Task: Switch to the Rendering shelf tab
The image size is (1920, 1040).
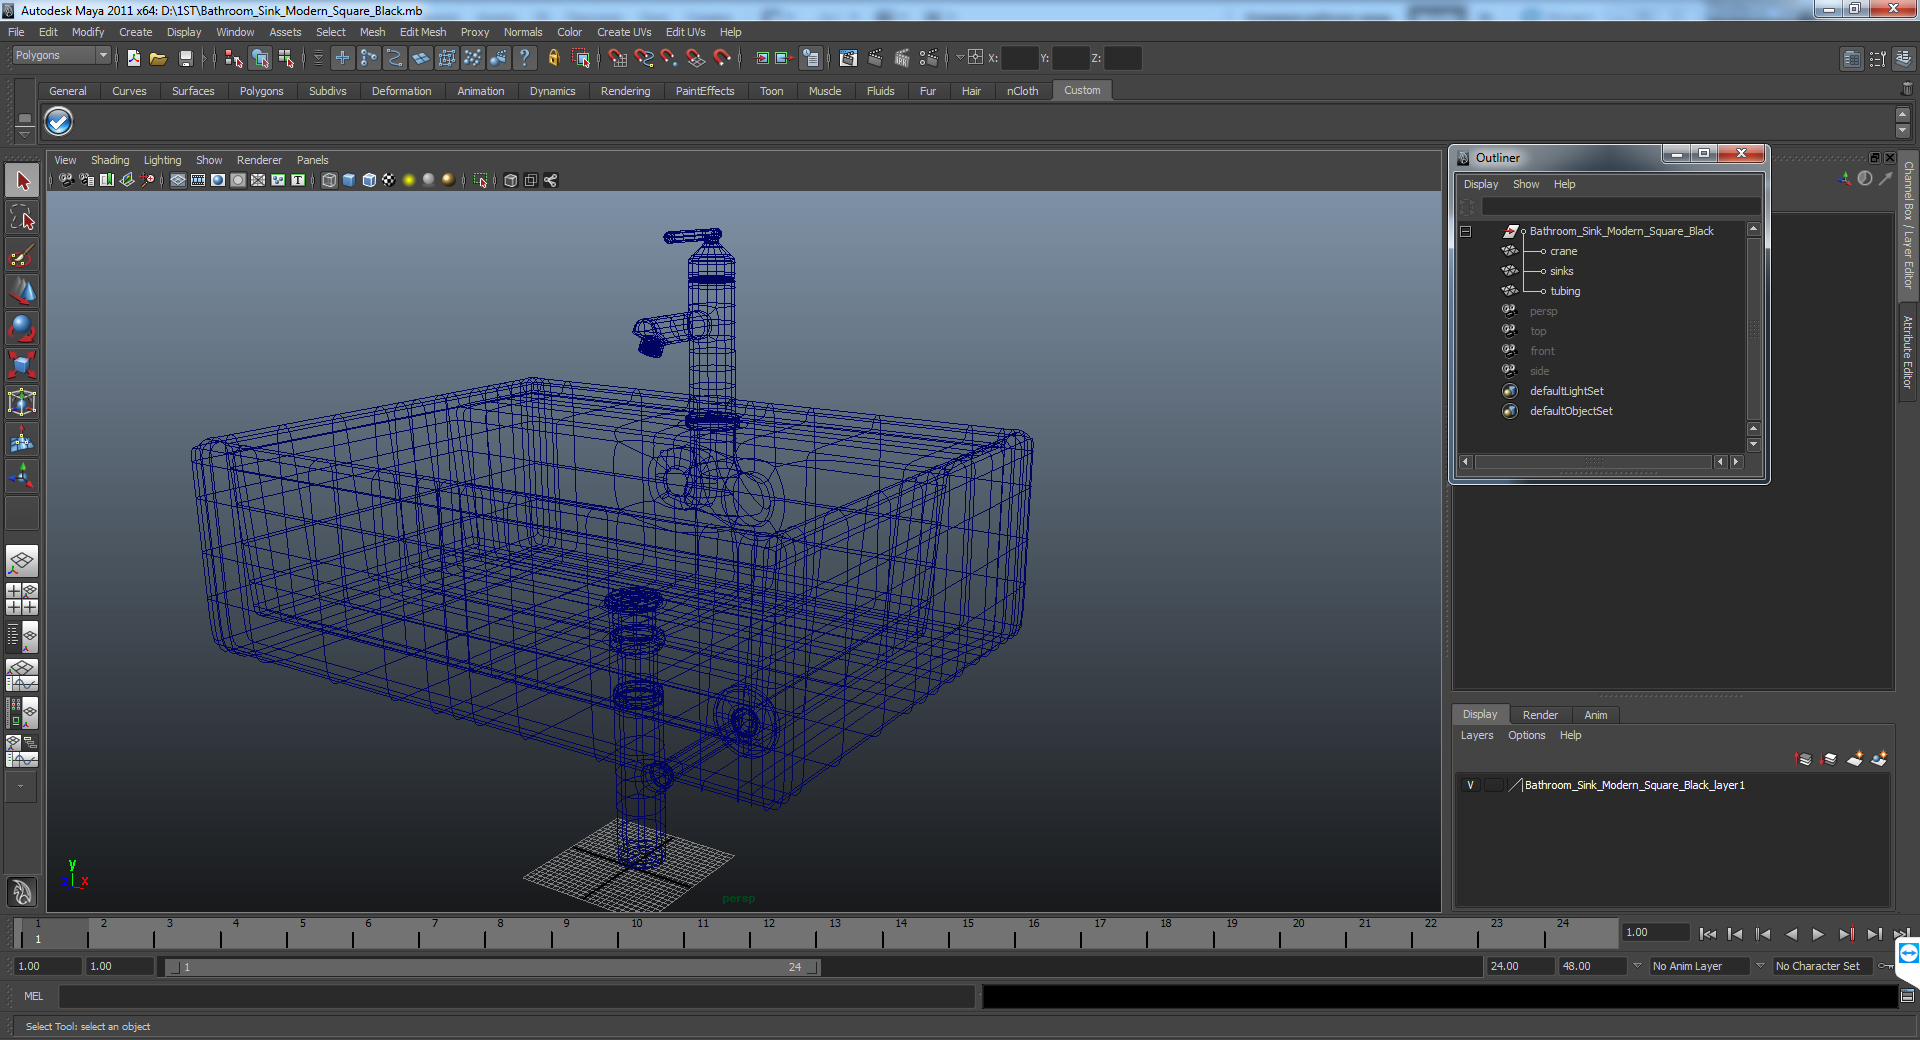Action: (625, 91)
